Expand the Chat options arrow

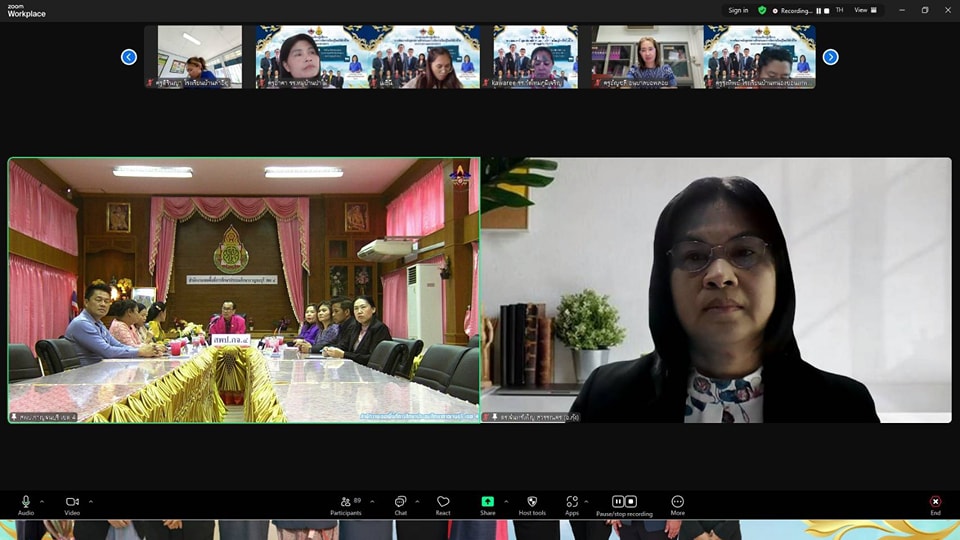[x=418, y=501]
